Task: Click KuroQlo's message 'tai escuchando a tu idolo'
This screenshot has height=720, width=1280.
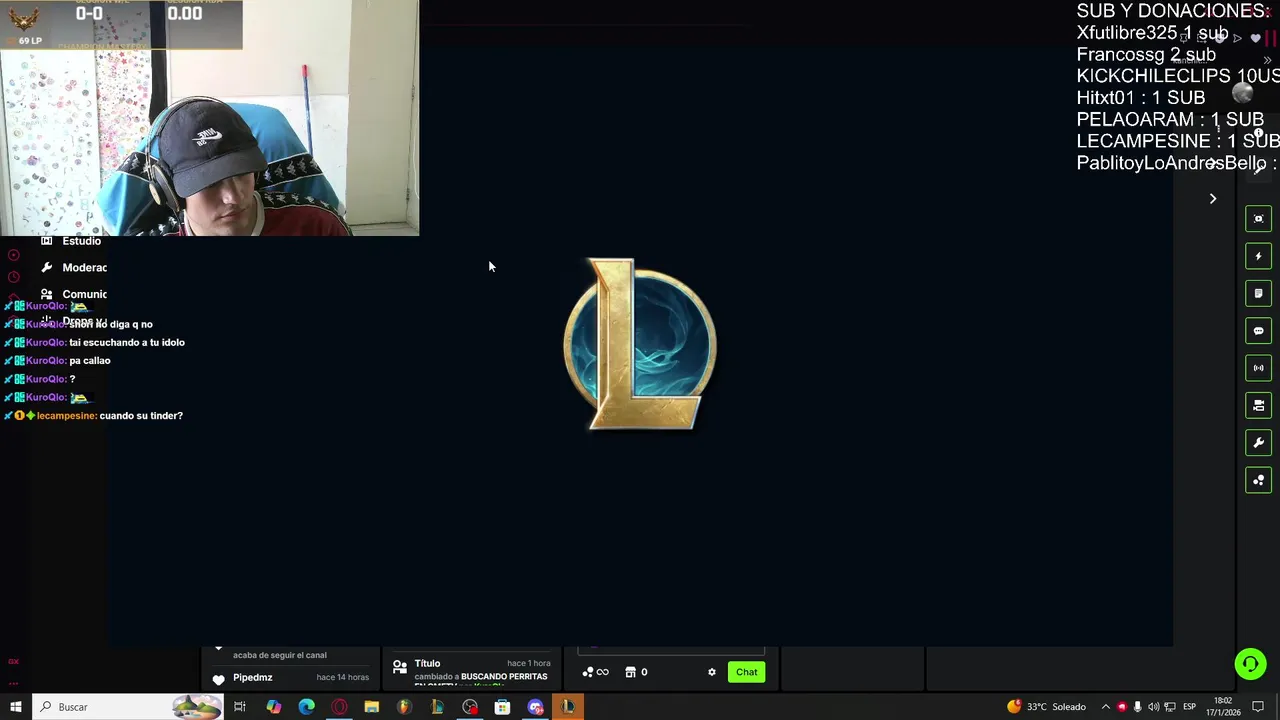Action: pos(127,342)
